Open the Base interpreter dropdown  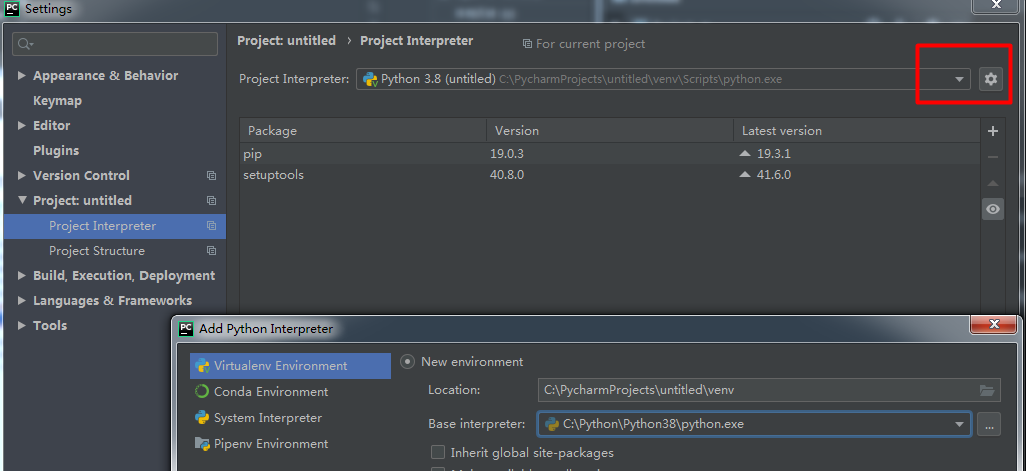[x=959, y=424]
